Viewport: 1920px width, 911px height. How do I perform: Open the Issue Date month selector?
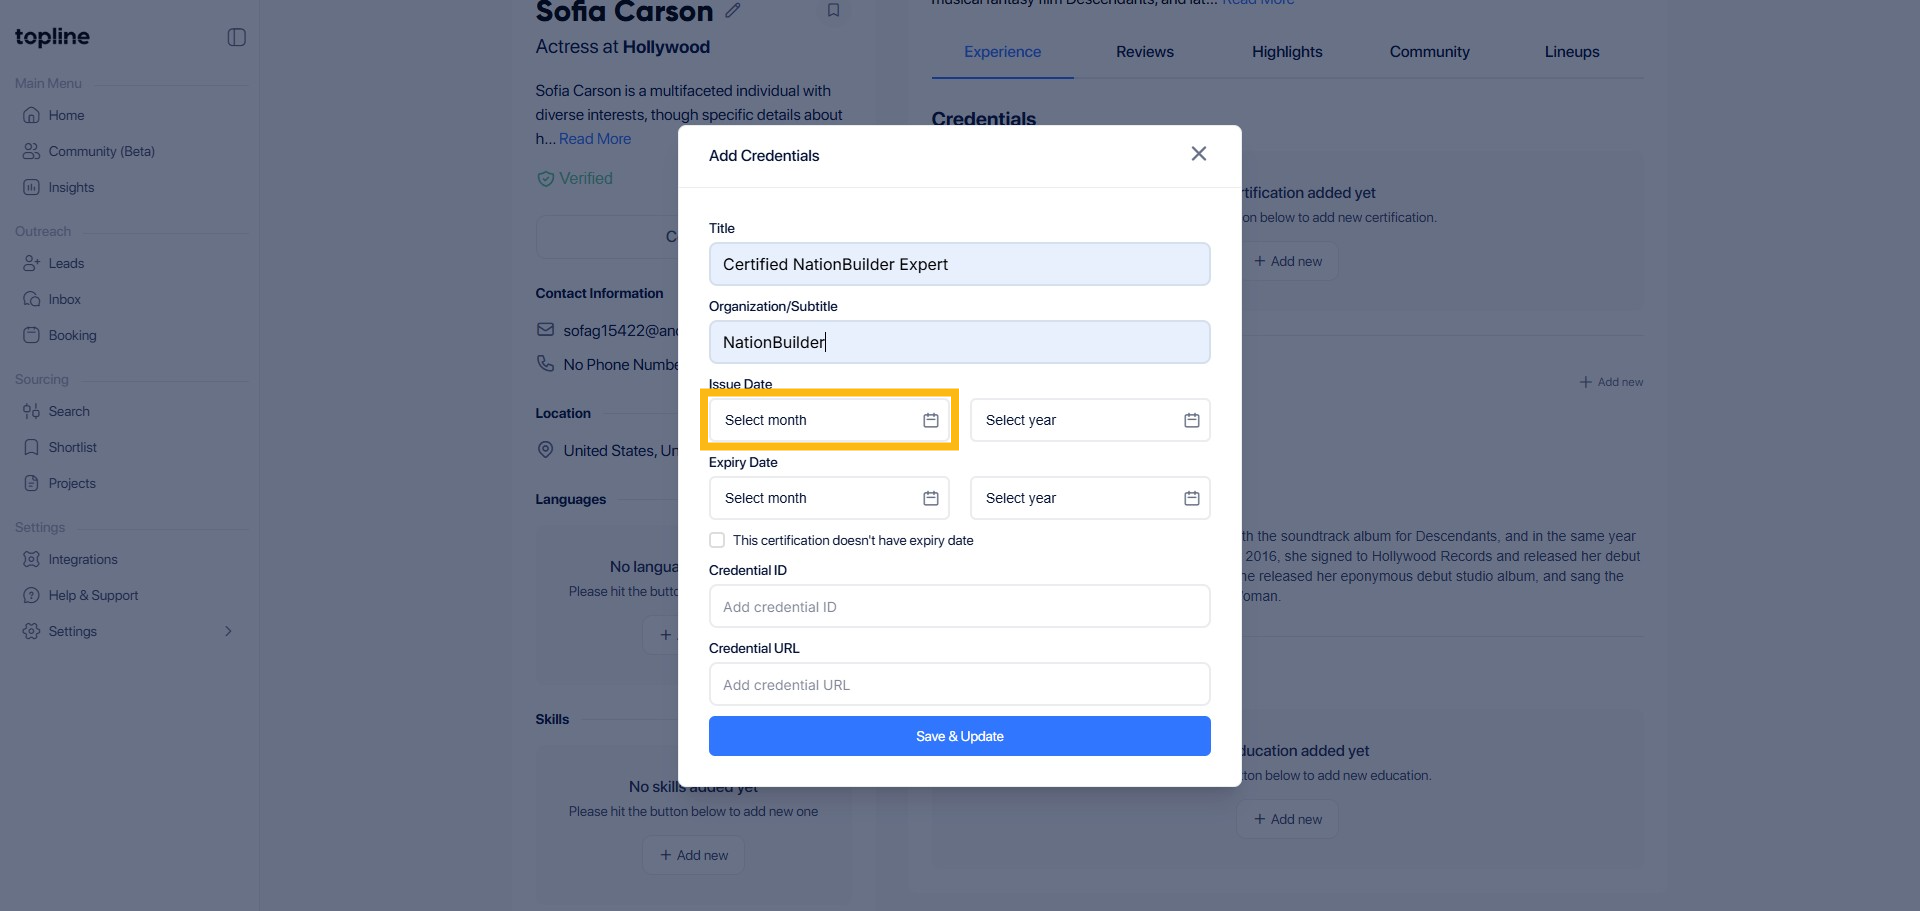point(829,420)
